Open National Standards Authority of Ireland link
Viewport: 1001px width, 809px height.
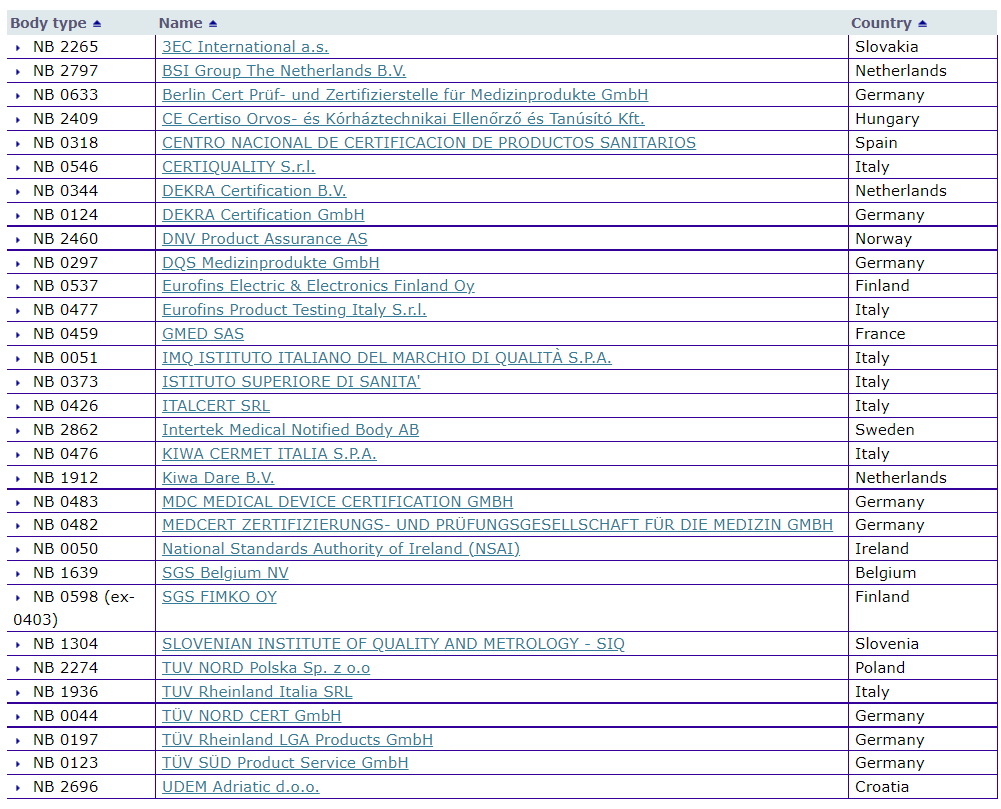(x=341, y=548)
